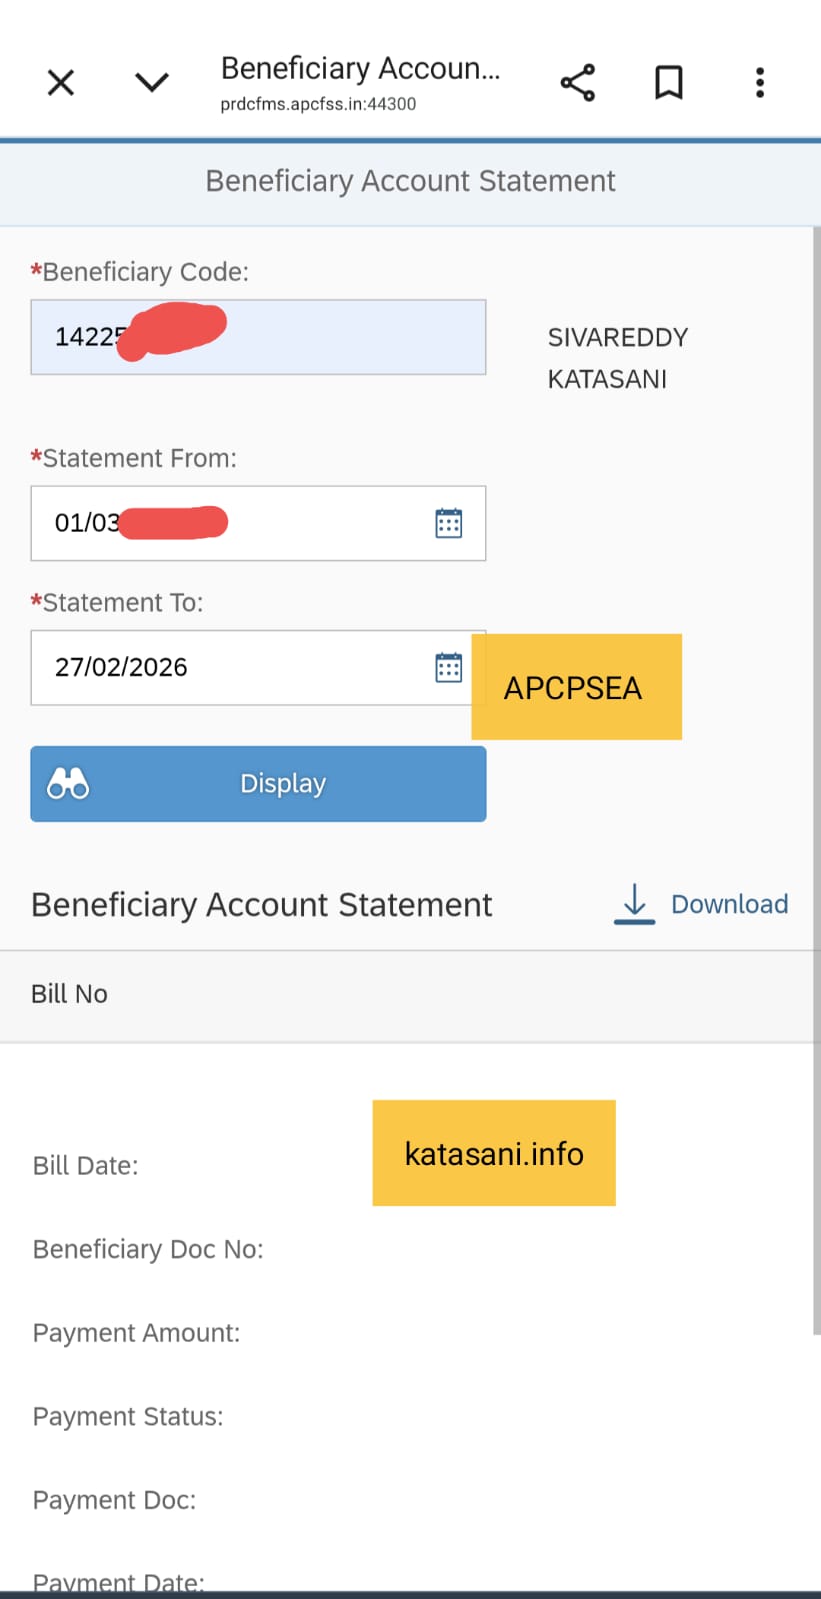Click the download arrow icon
This screenshot has height=1599, width=821.
point(634,903)
